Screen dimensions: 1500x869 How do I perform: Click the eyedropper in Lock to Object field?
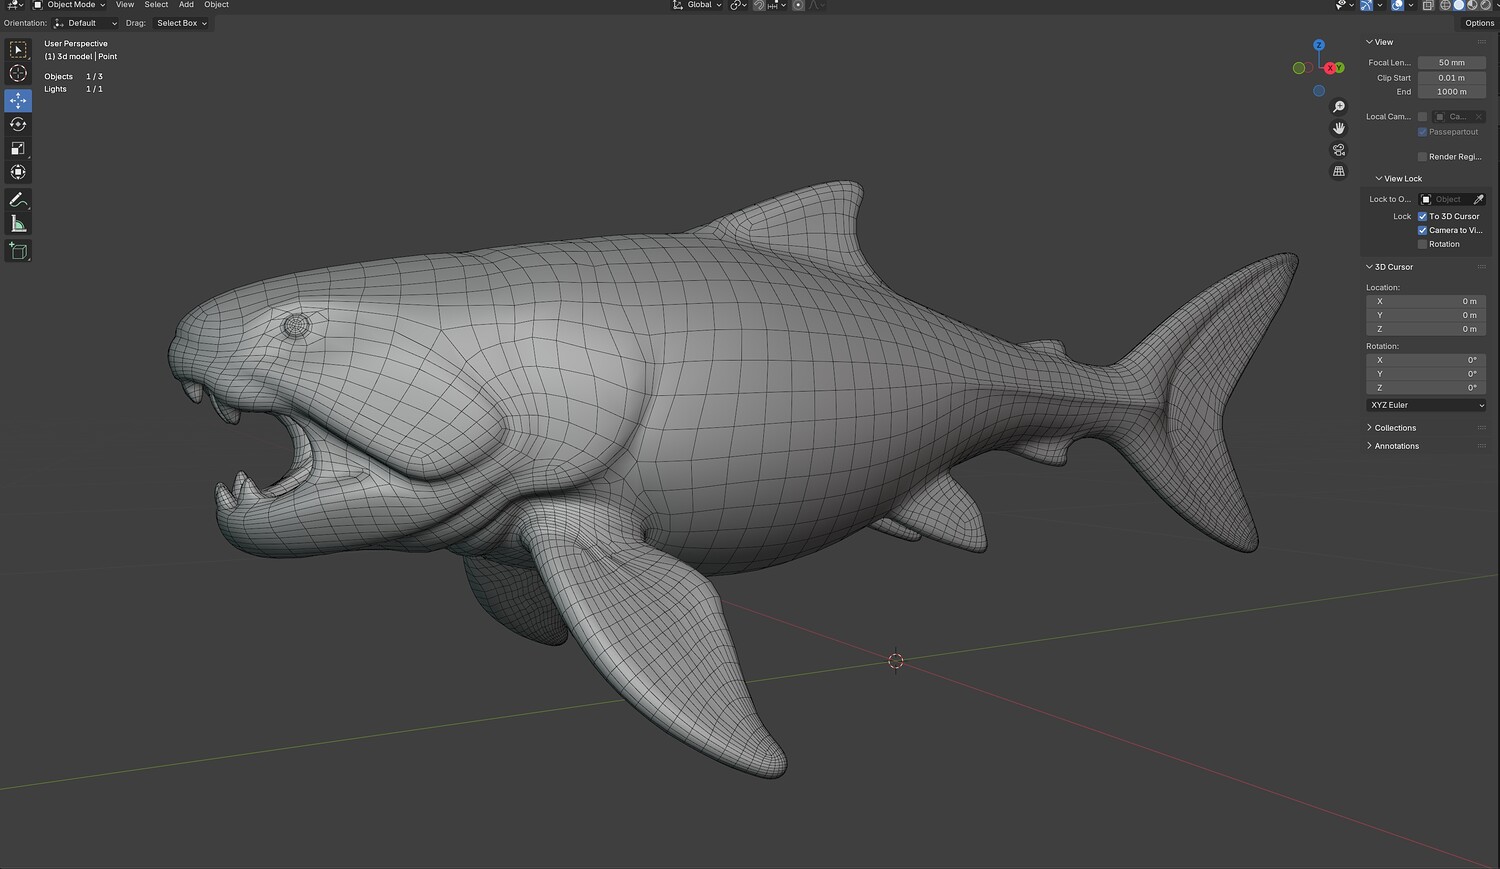point(1479,199)
